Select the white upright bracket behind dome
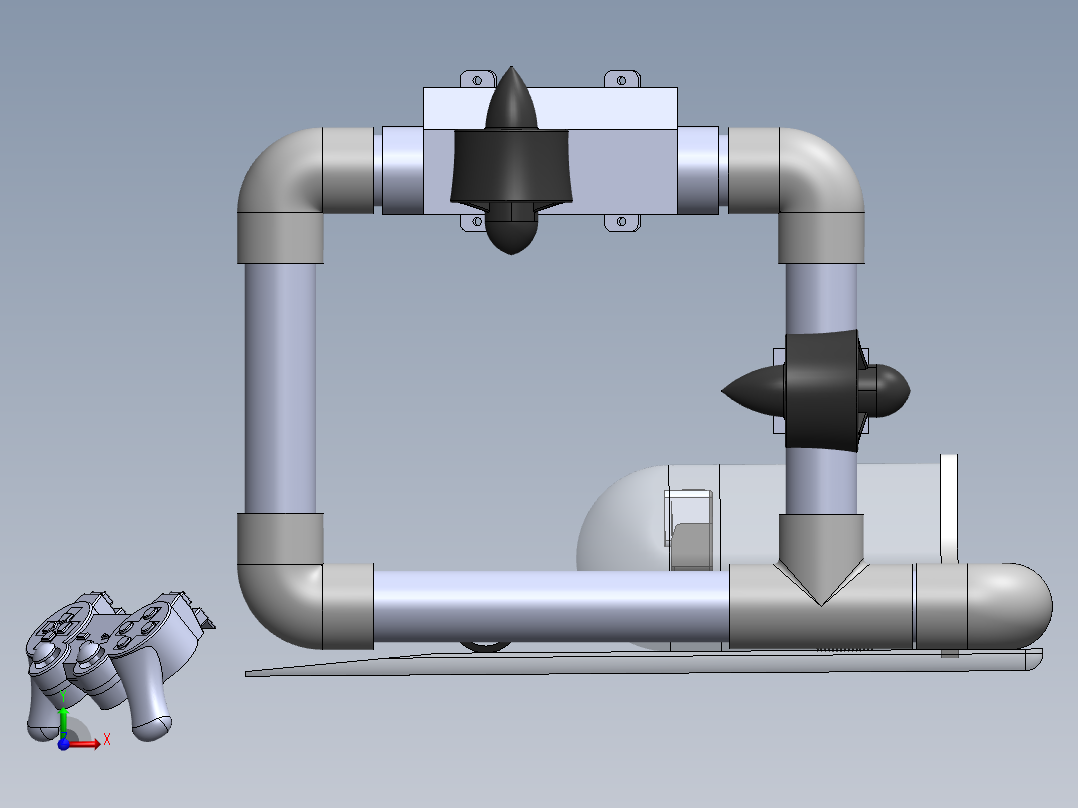Screen dimensions: 1078x808 pyautogui.click(x=949, y=509)
